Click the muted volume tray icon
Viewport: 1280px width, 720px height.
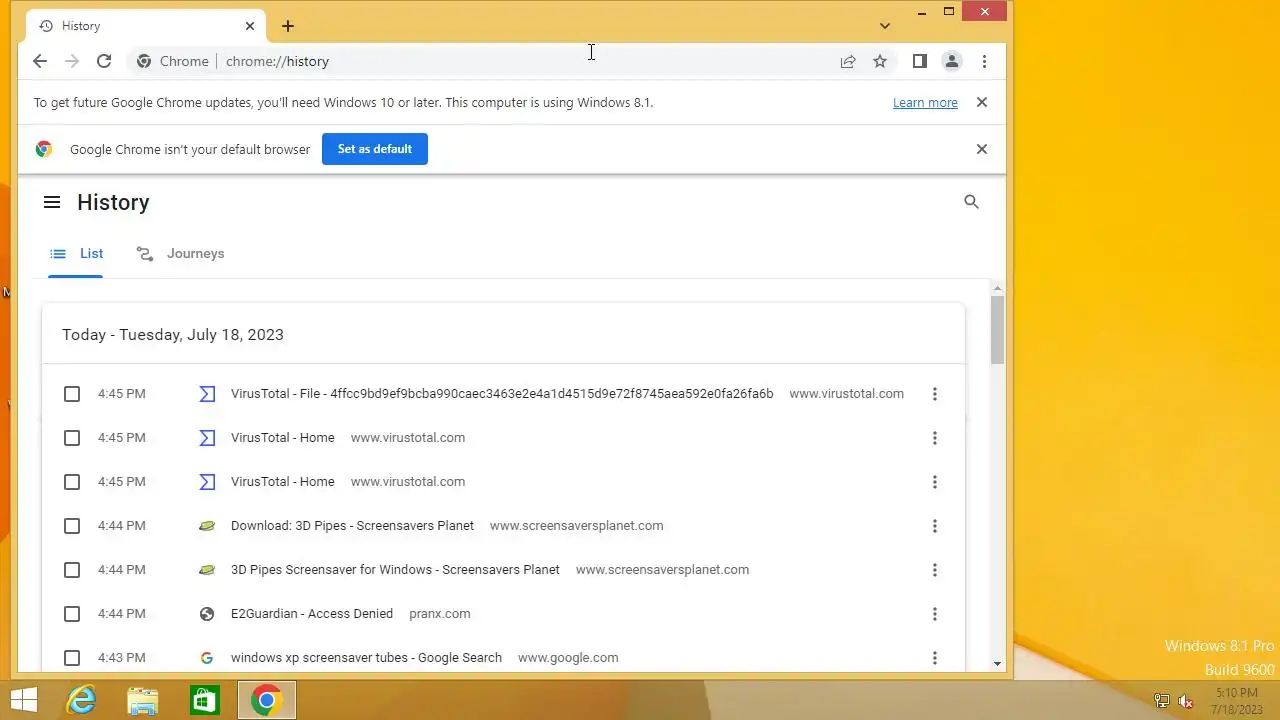point(1186,701)
